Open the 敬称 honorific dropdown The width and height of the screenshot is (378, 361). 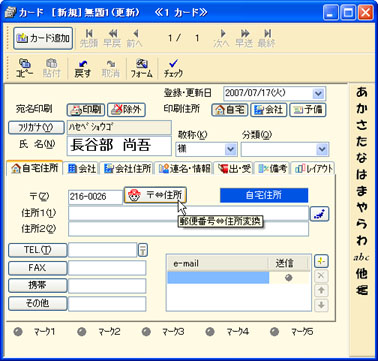[230, 149]
